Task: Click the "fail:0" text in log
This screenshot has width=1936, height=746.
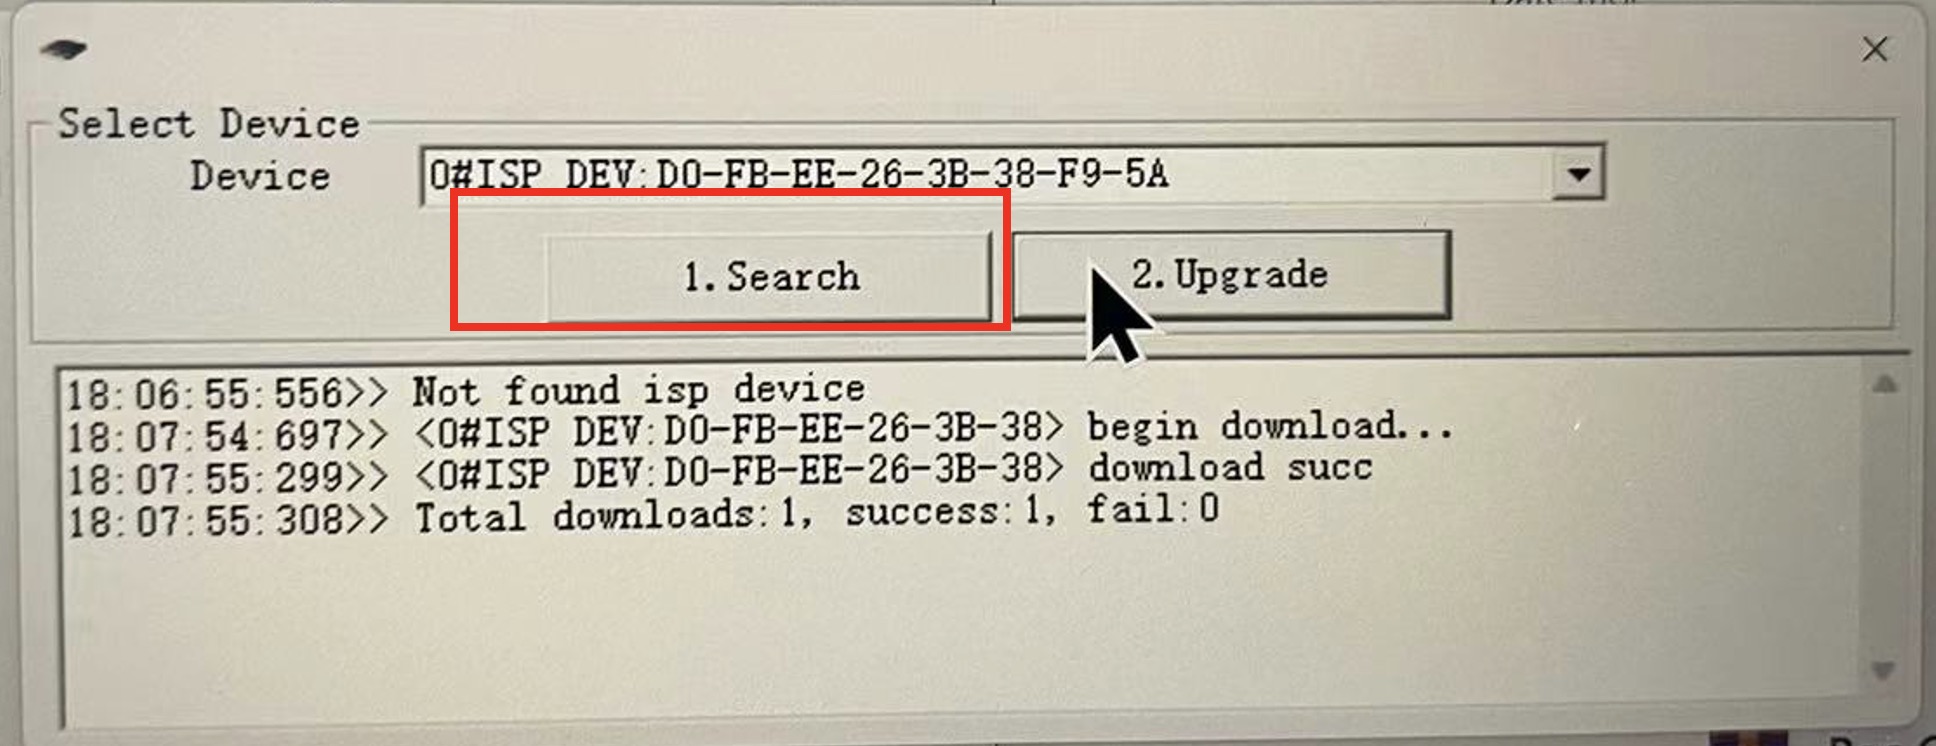Action: [x=1153, y=509]
